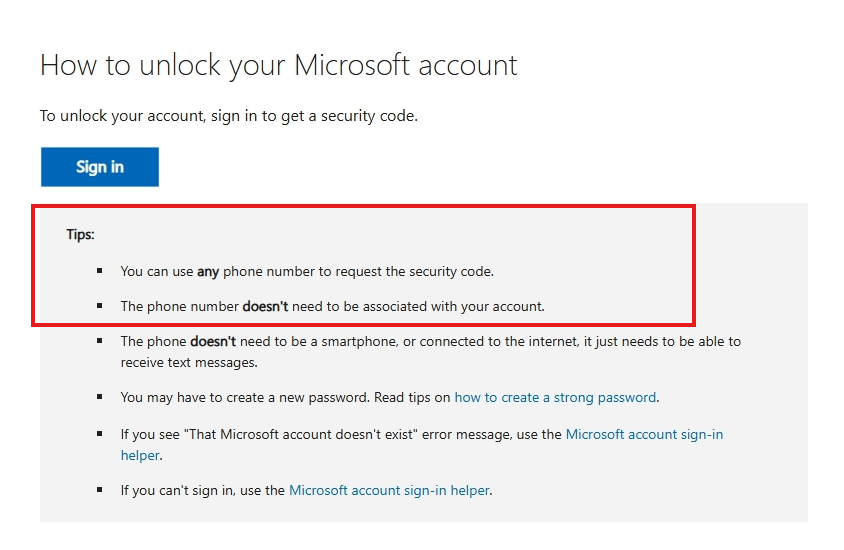Click the blue Sign in button

pos(100,167)
